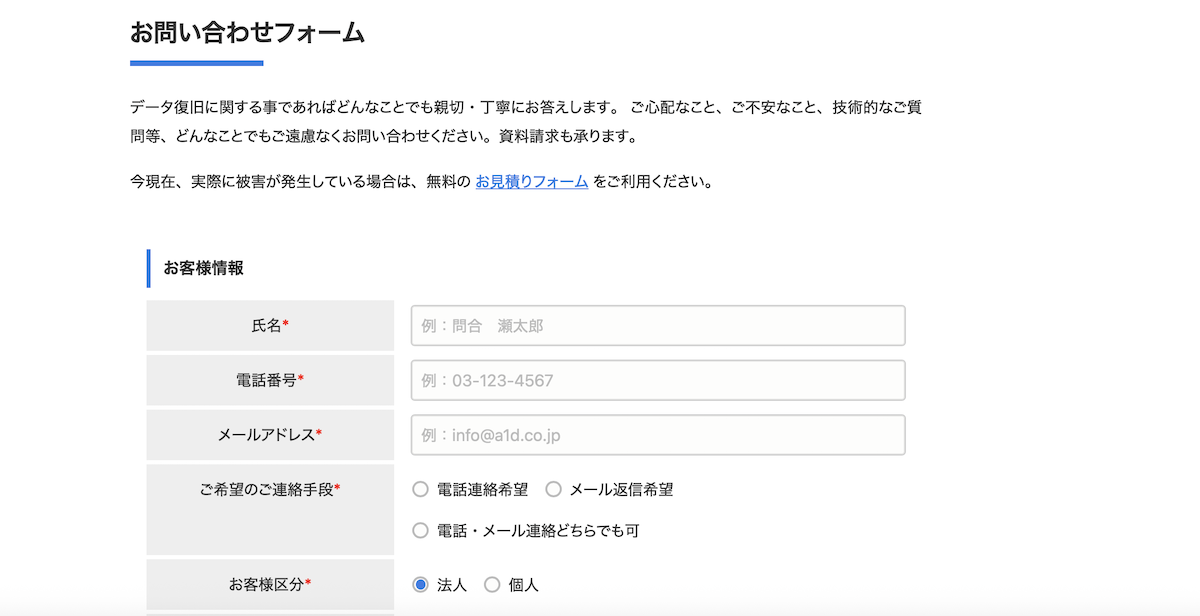Click the メールアドレス field label
1200x616 pixels.
(x=266, y=435)
